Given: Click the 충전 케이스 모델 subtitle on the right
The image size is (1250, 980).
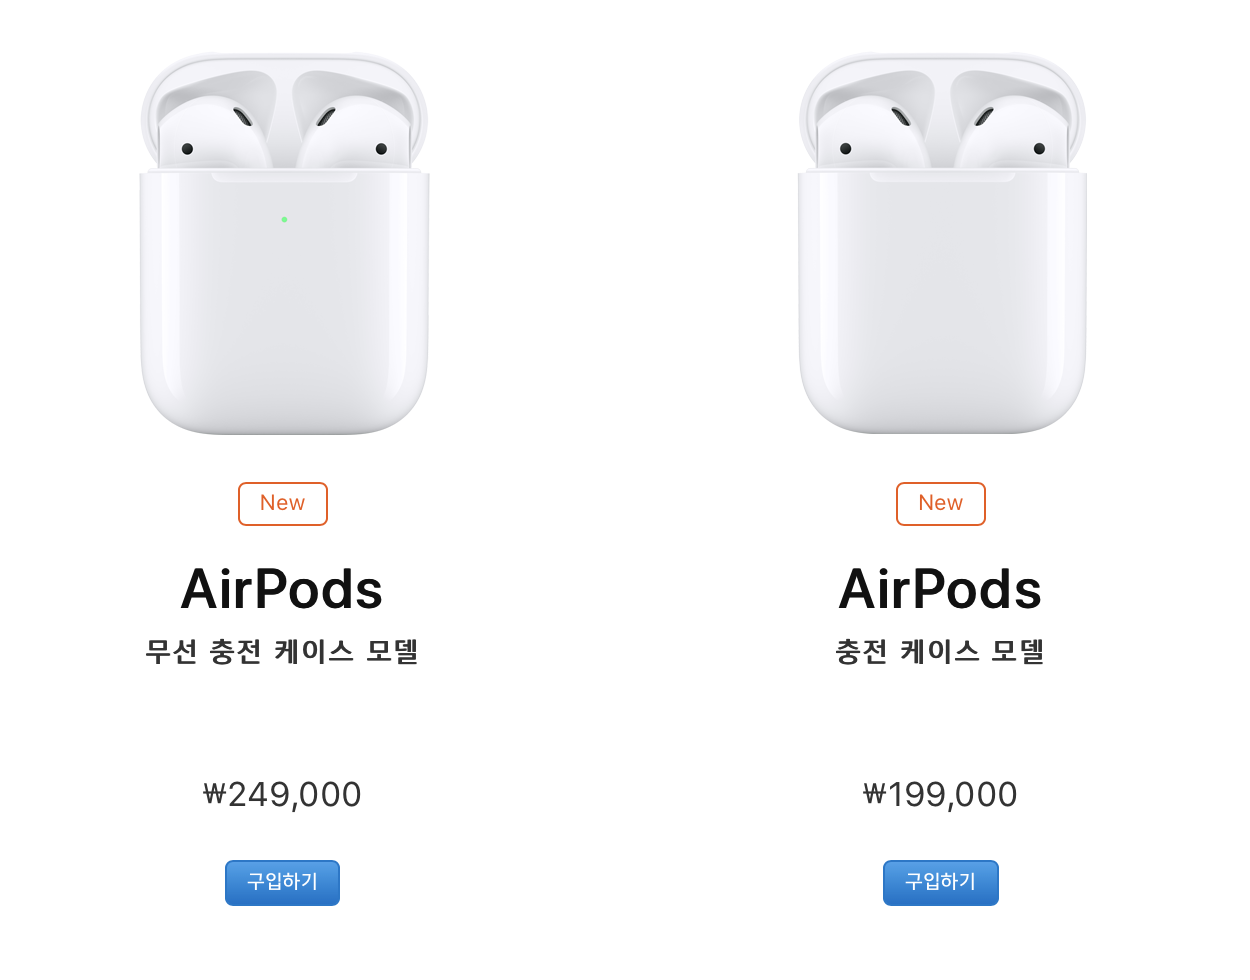Looking at the screenshot, I should (x=940, y=651).
